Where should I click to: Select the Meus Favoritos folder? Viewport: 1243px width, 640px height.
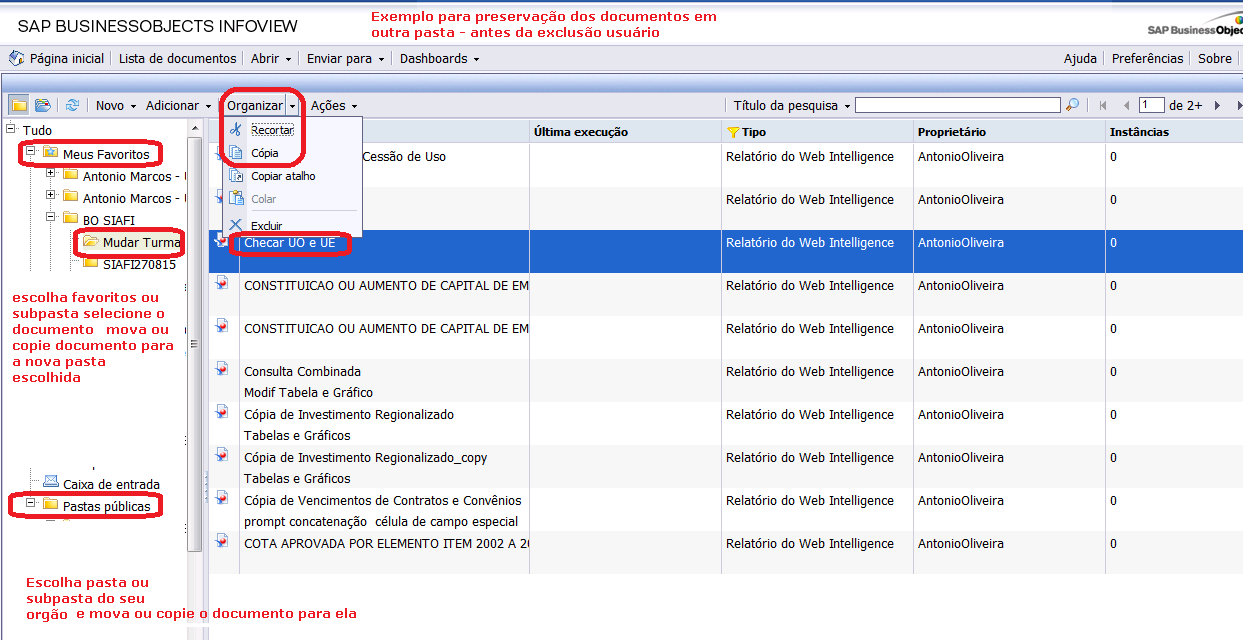106,154
